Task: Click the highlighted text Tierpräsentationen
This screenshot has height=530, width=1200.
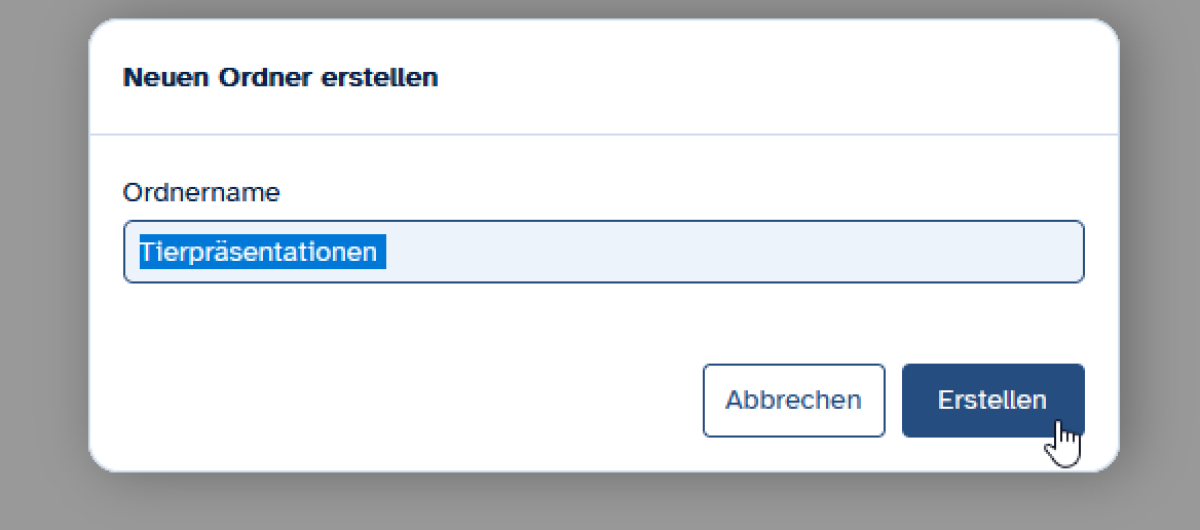Action: click(x=258, y=252)
